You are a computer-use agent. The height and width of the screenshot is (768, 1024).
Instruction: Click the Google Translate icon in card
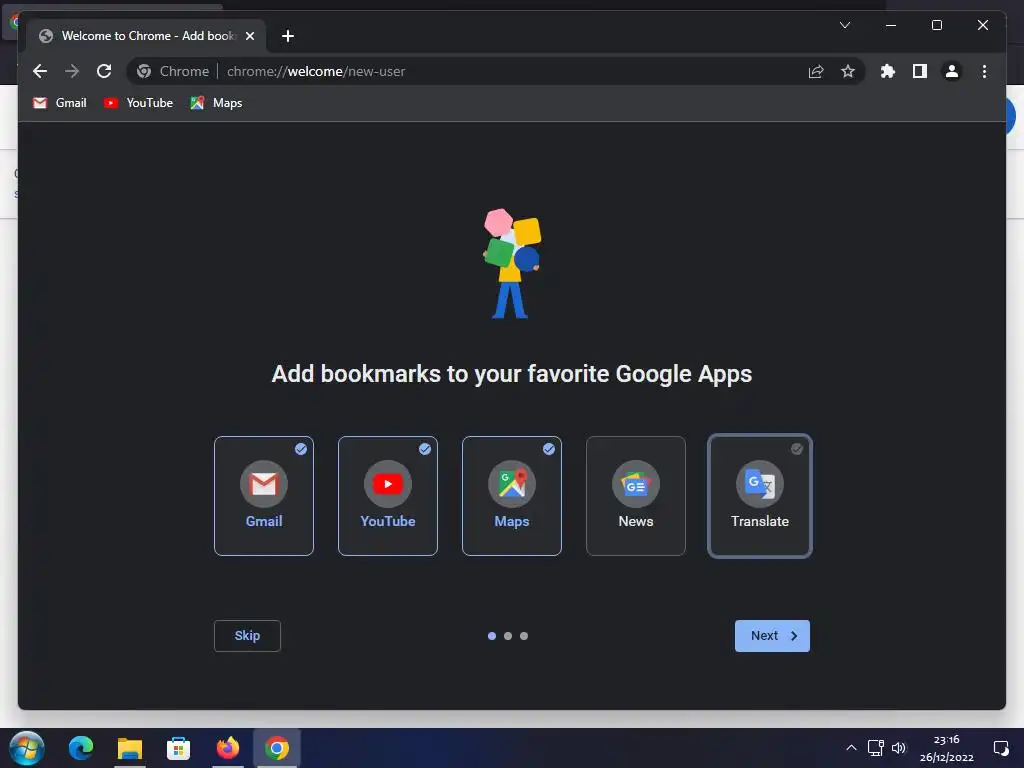(x=760, y=484)
